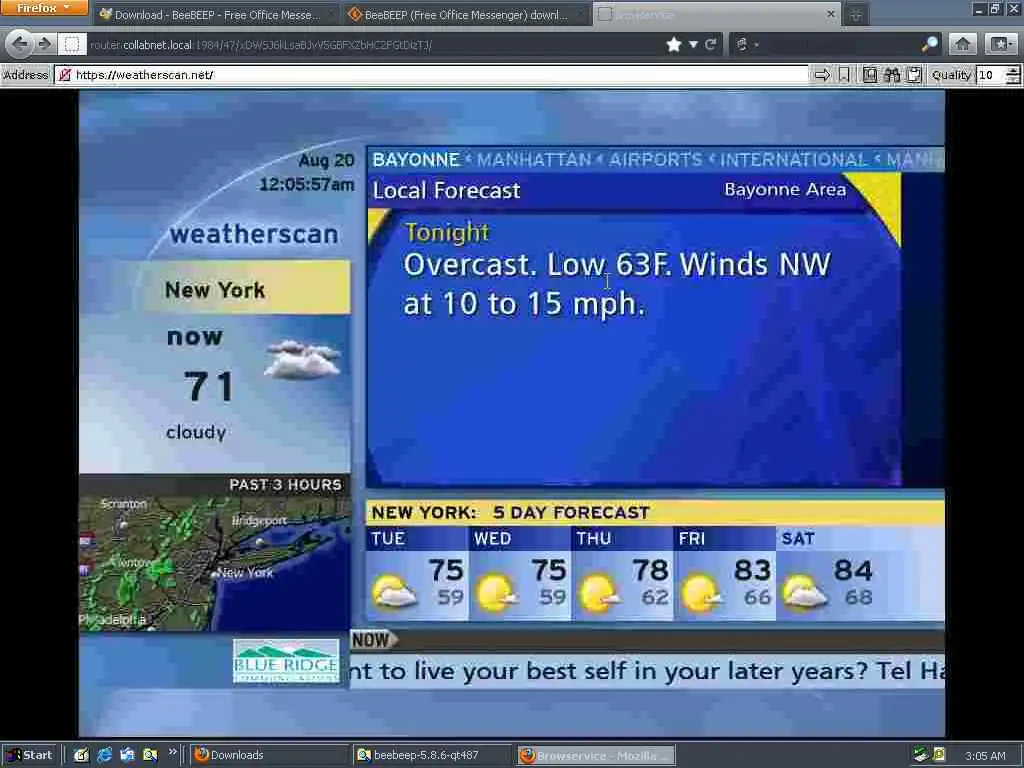Switch to the Download - BeeBEEP tab
This screenshot has height=768, width=1024.
(x=216, y=14)
